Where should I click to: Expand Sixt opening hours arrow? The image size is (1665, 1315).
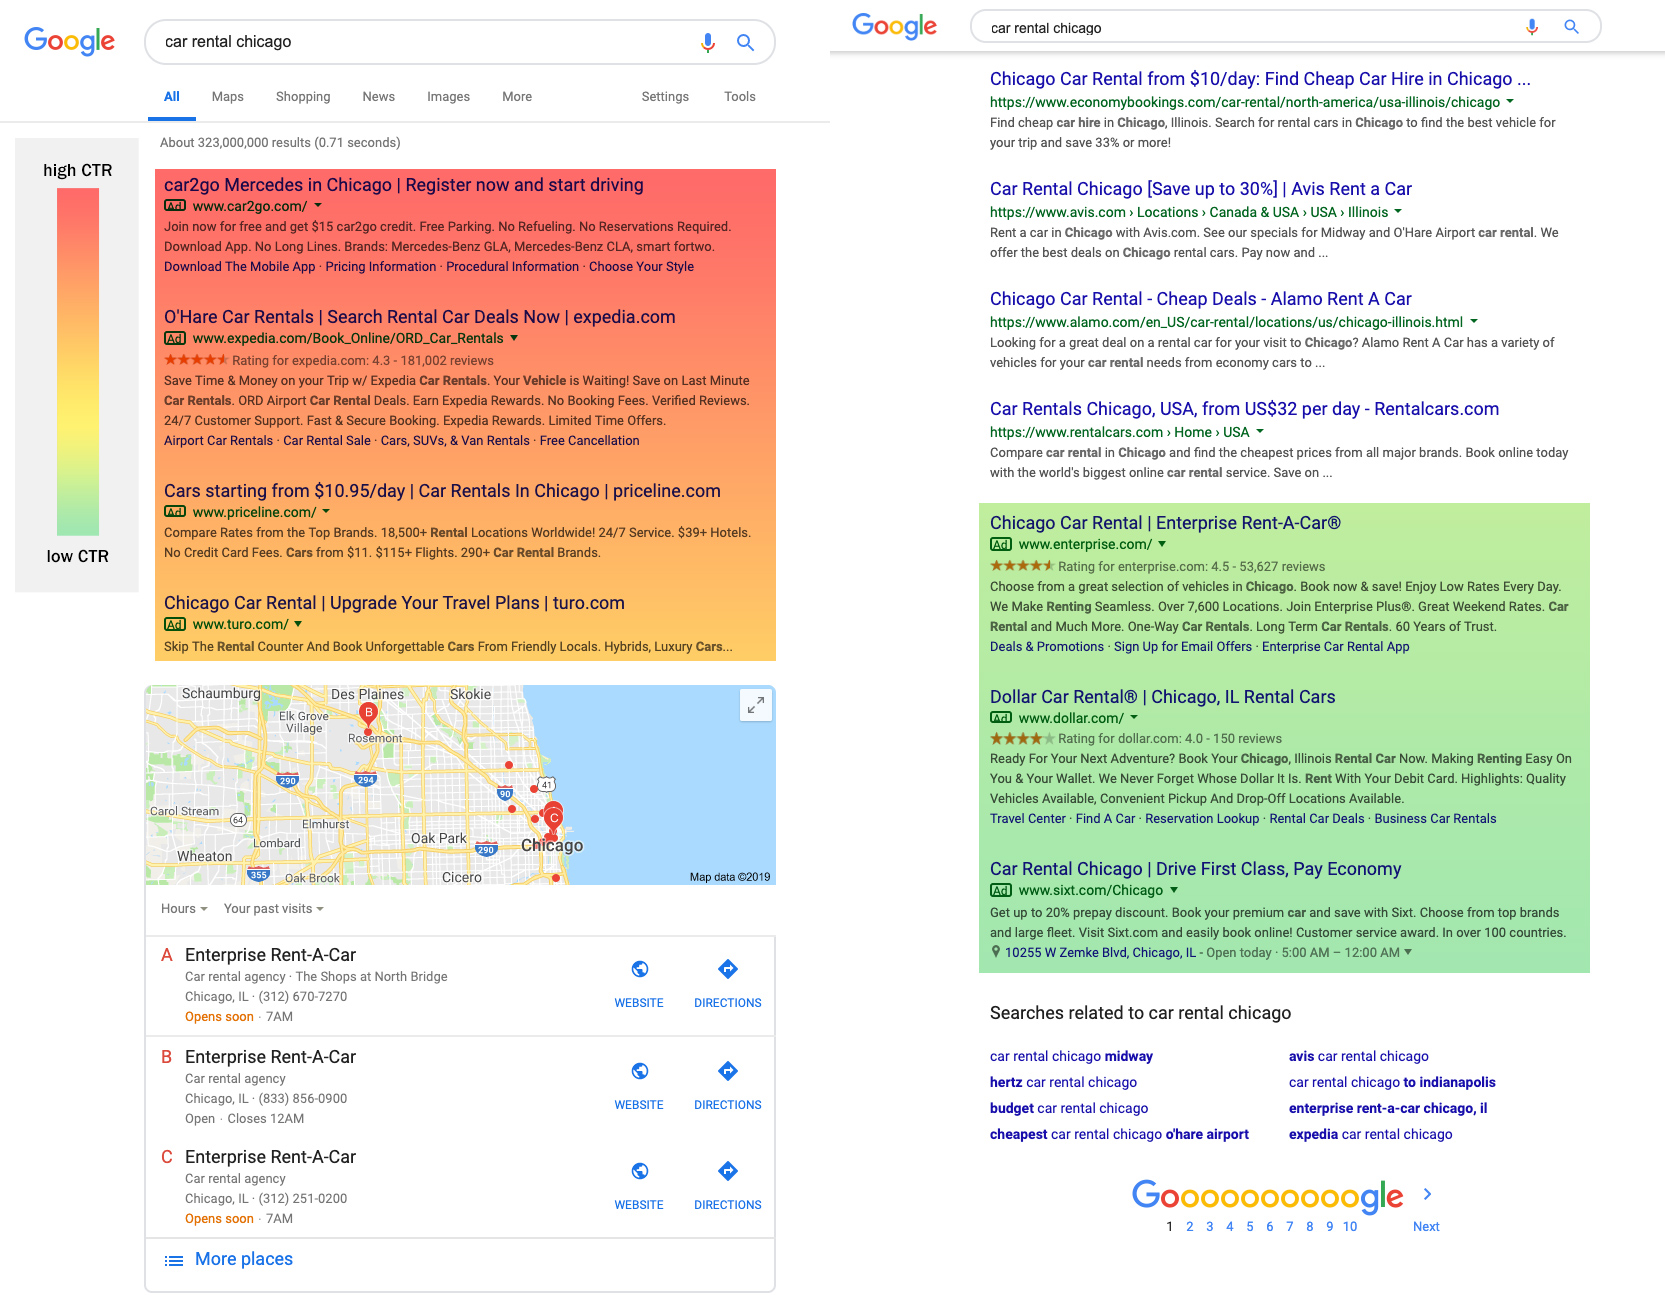pyautogui.click(x=1408, y=952)
